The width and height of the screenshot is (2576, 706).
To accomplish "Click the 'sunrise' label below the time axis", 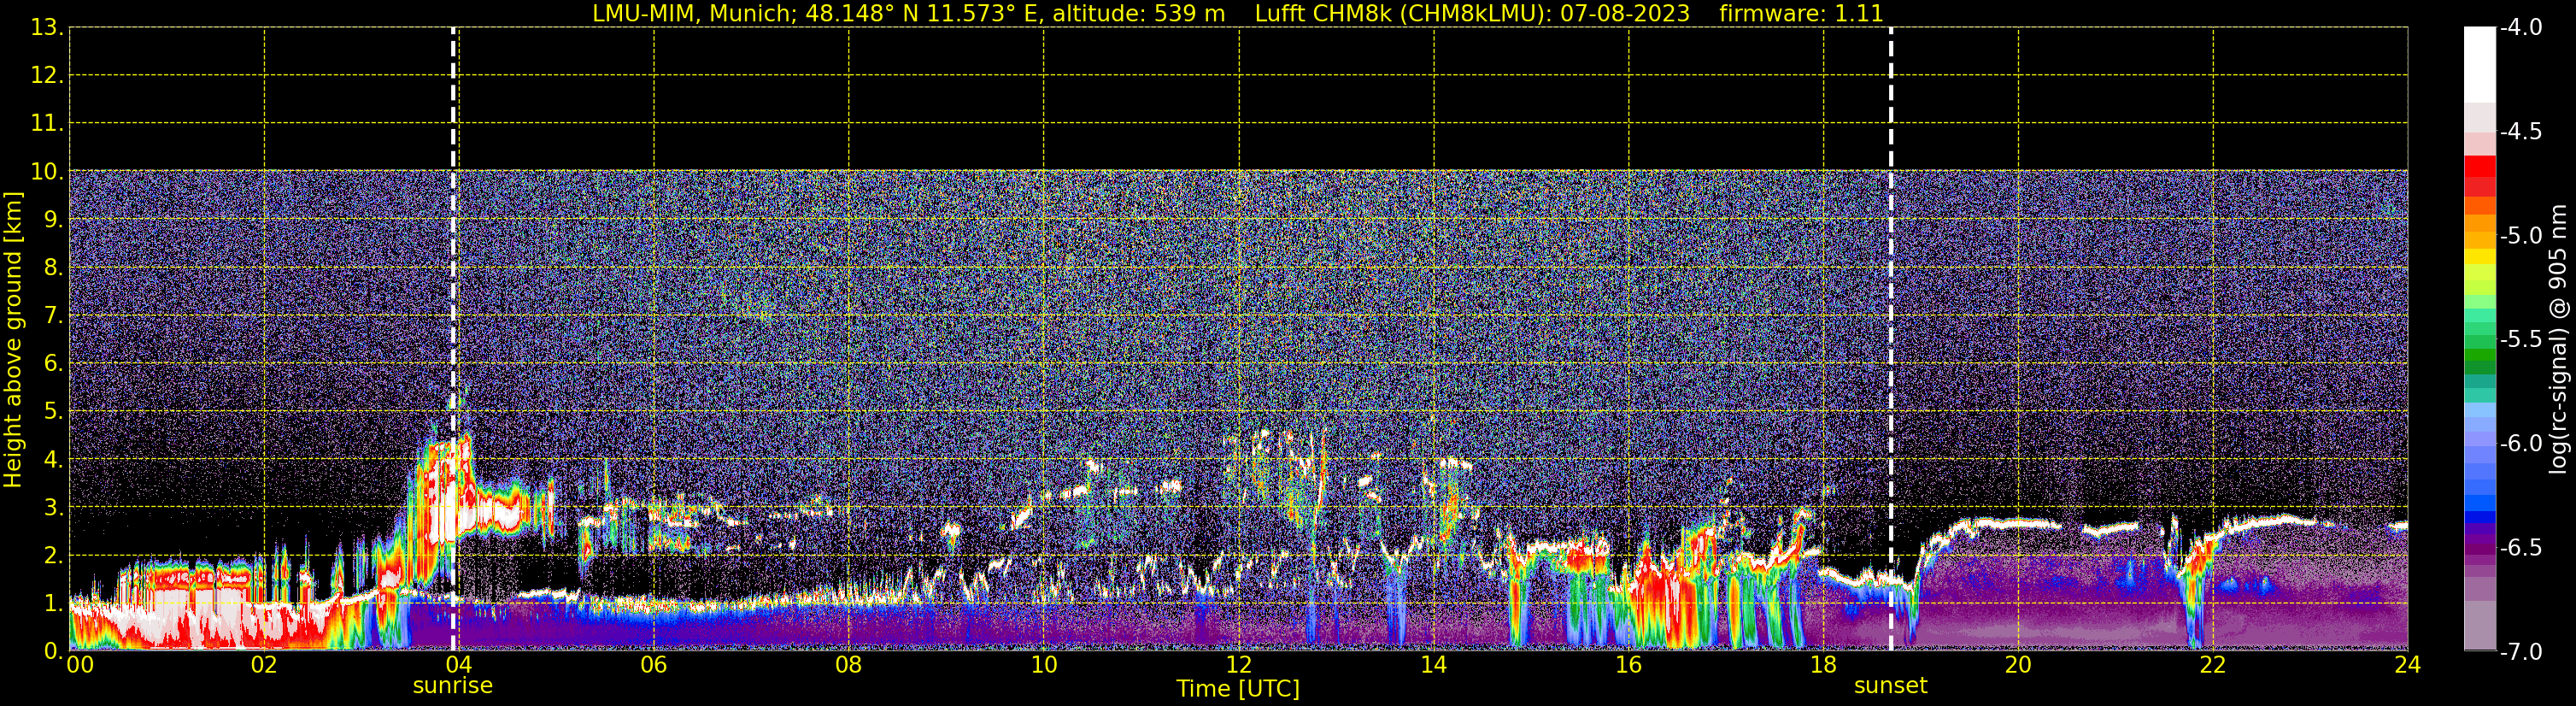I will (x=452, y=686).
